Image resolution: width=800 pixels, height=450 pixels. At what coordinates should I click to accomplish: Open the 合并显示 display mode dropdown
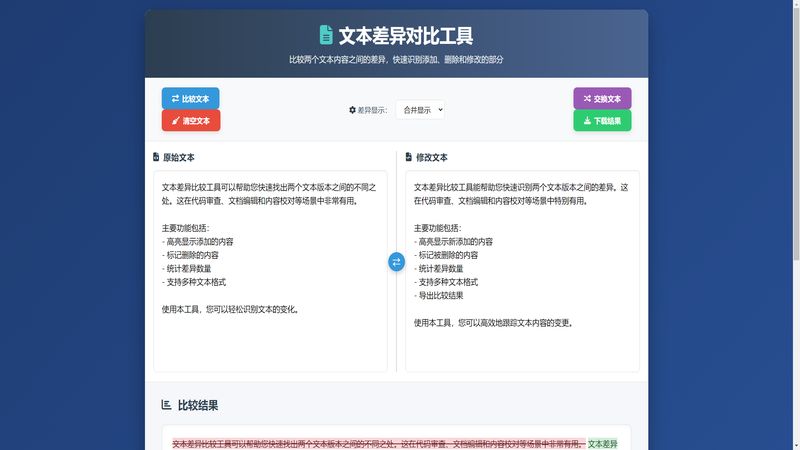(x=420, y=110)
